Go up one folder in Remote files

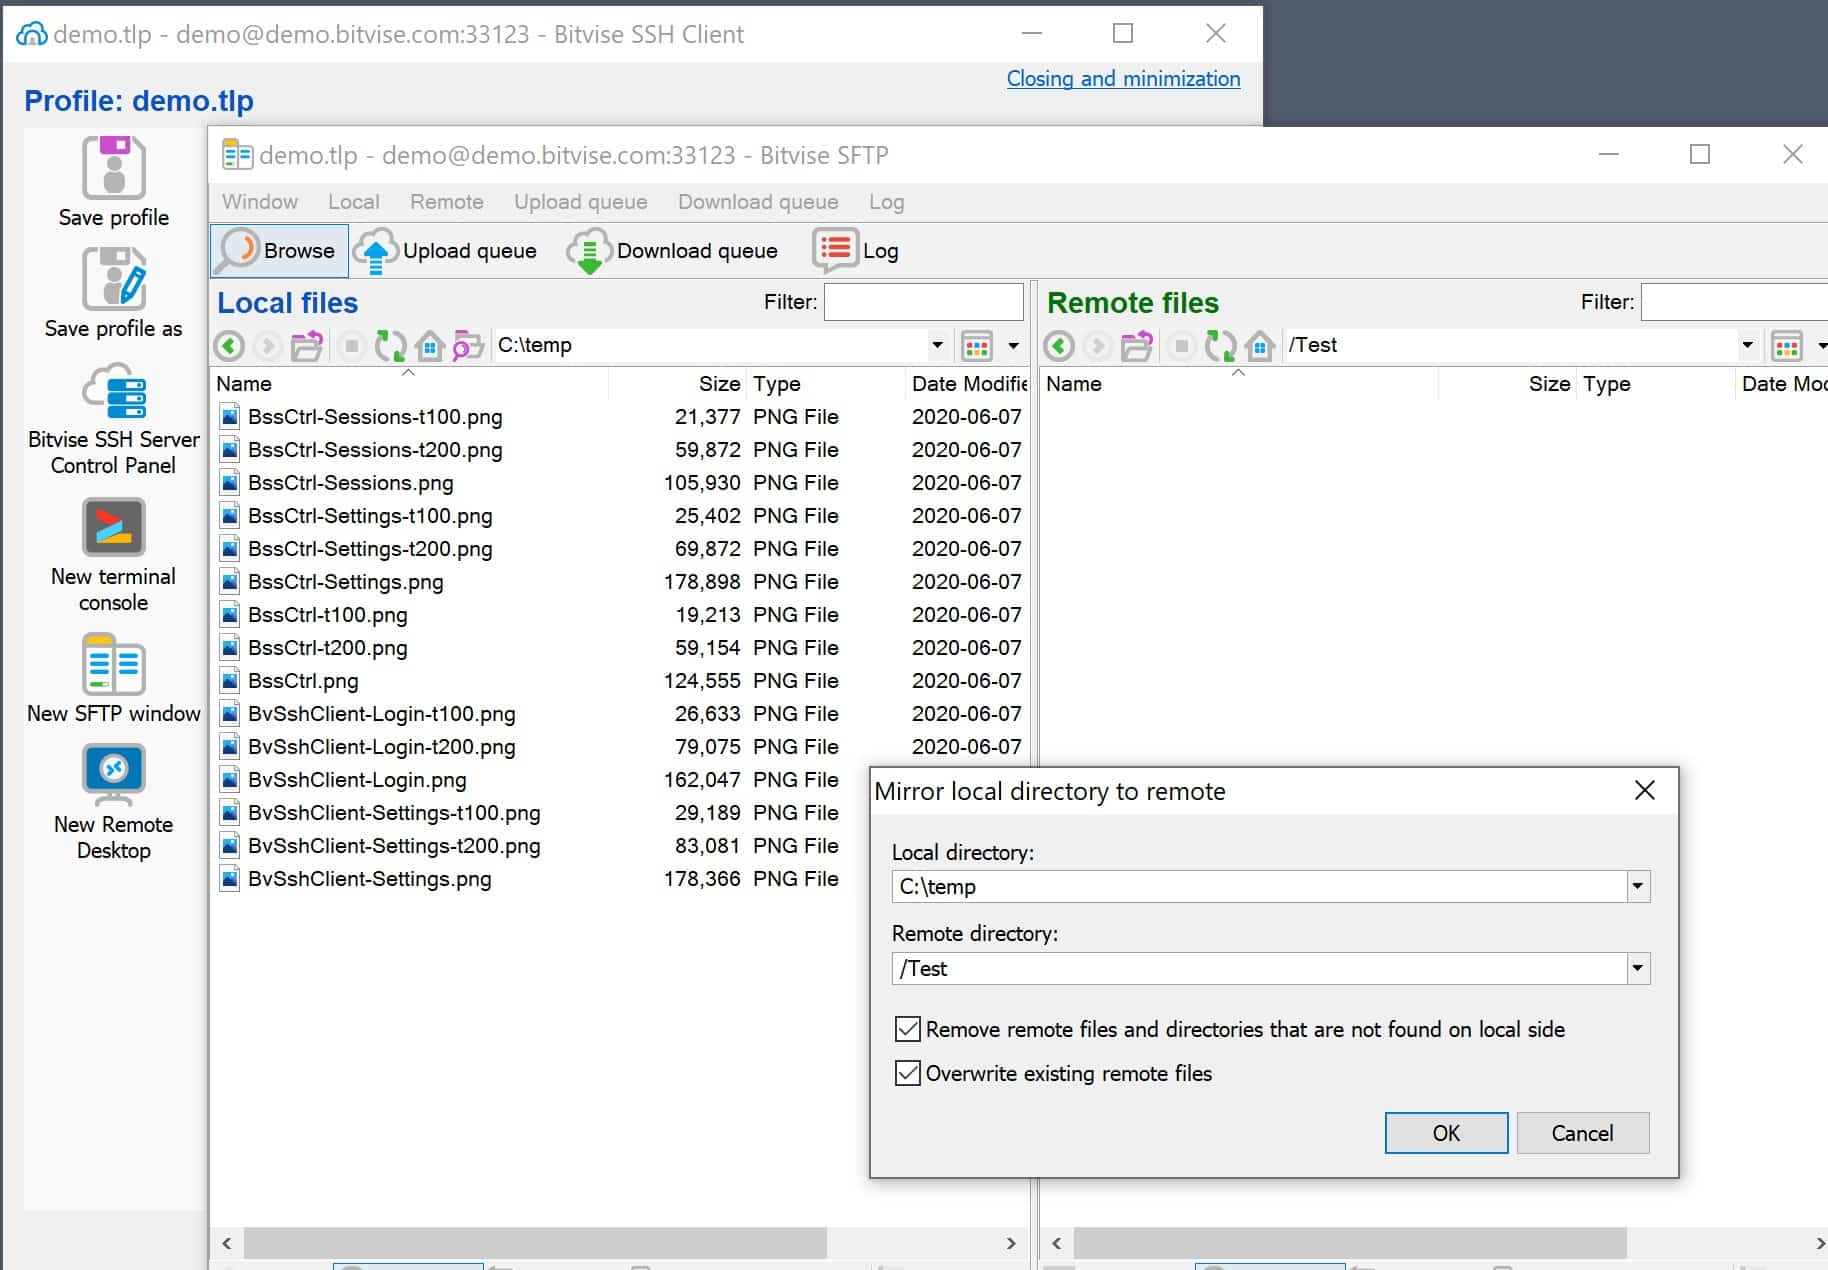(x=1137, y=346)
